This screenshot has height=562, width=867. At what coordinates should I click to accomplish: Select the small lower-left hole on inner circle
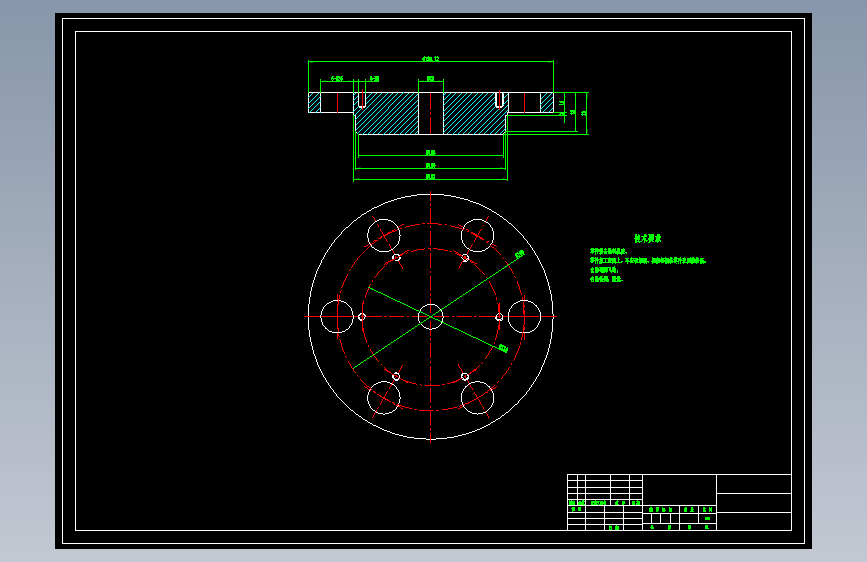tap(396, 377)
